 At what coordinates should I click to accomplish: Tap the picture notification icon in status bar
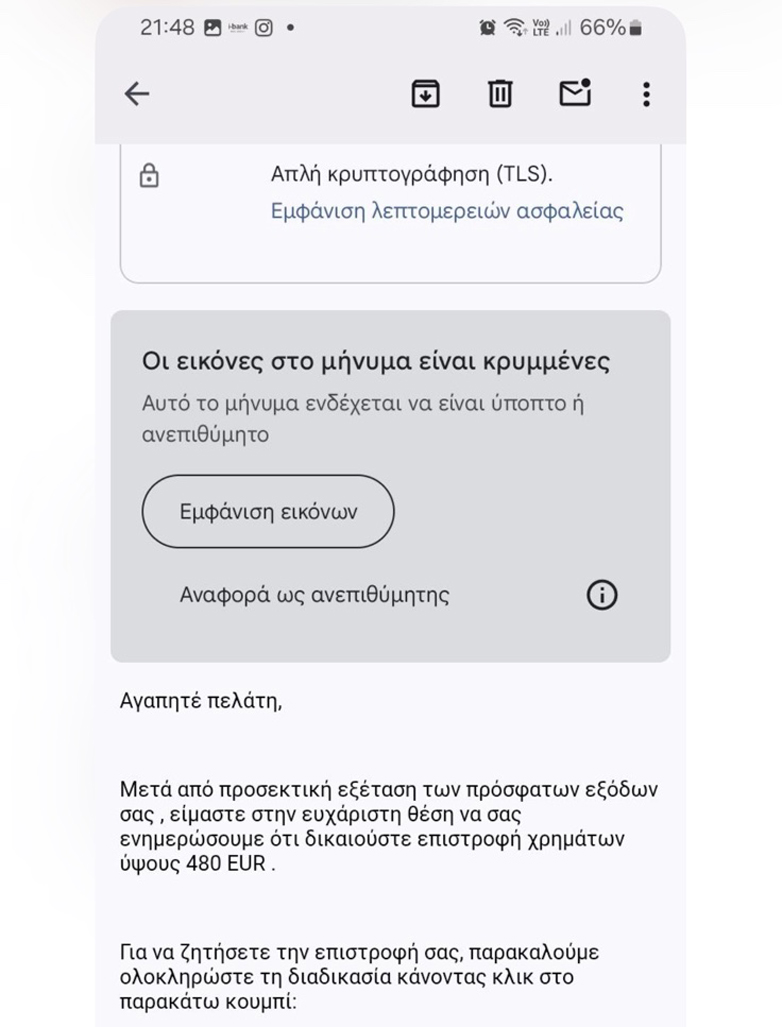coord(212,28)
